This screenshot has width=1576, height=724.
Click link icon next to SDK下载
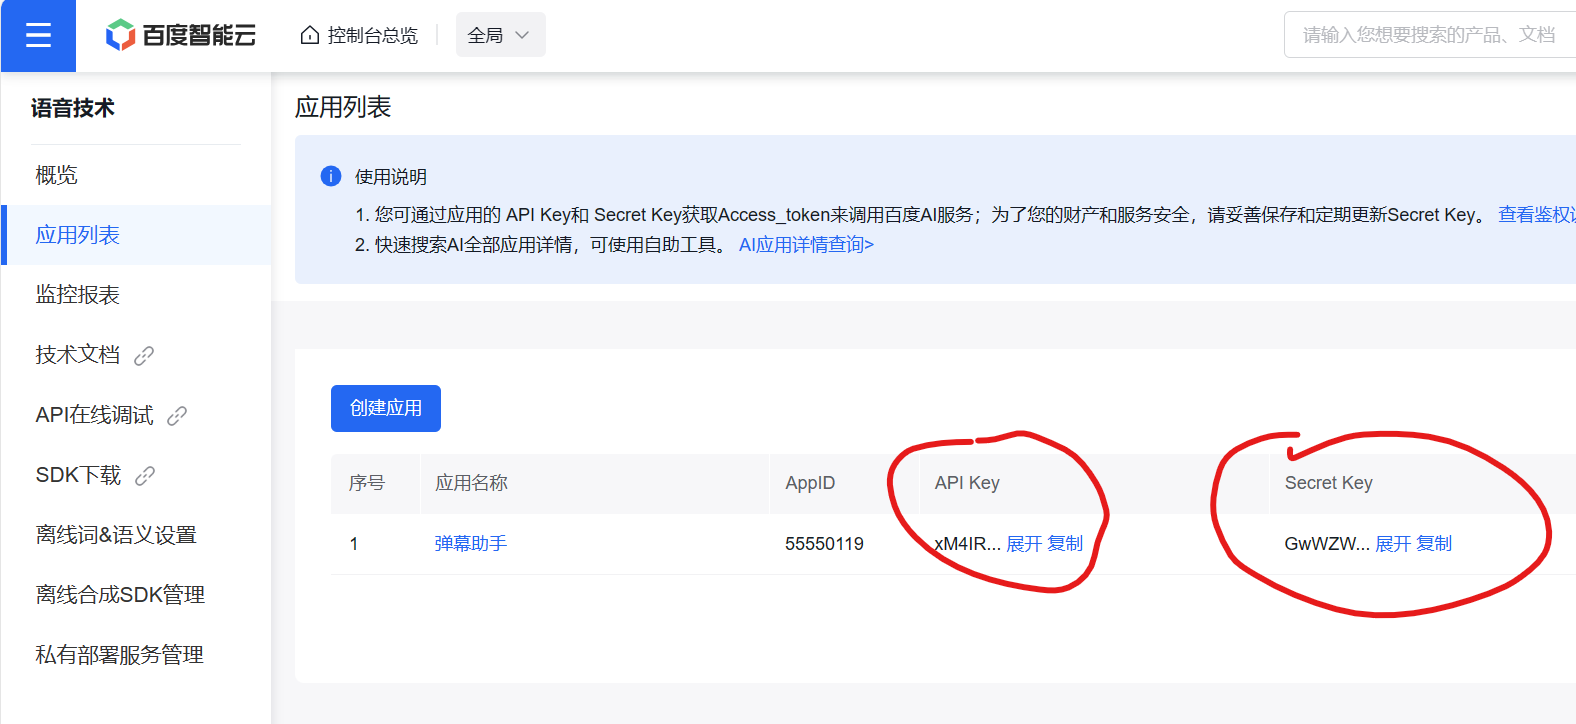pos(145,476)
